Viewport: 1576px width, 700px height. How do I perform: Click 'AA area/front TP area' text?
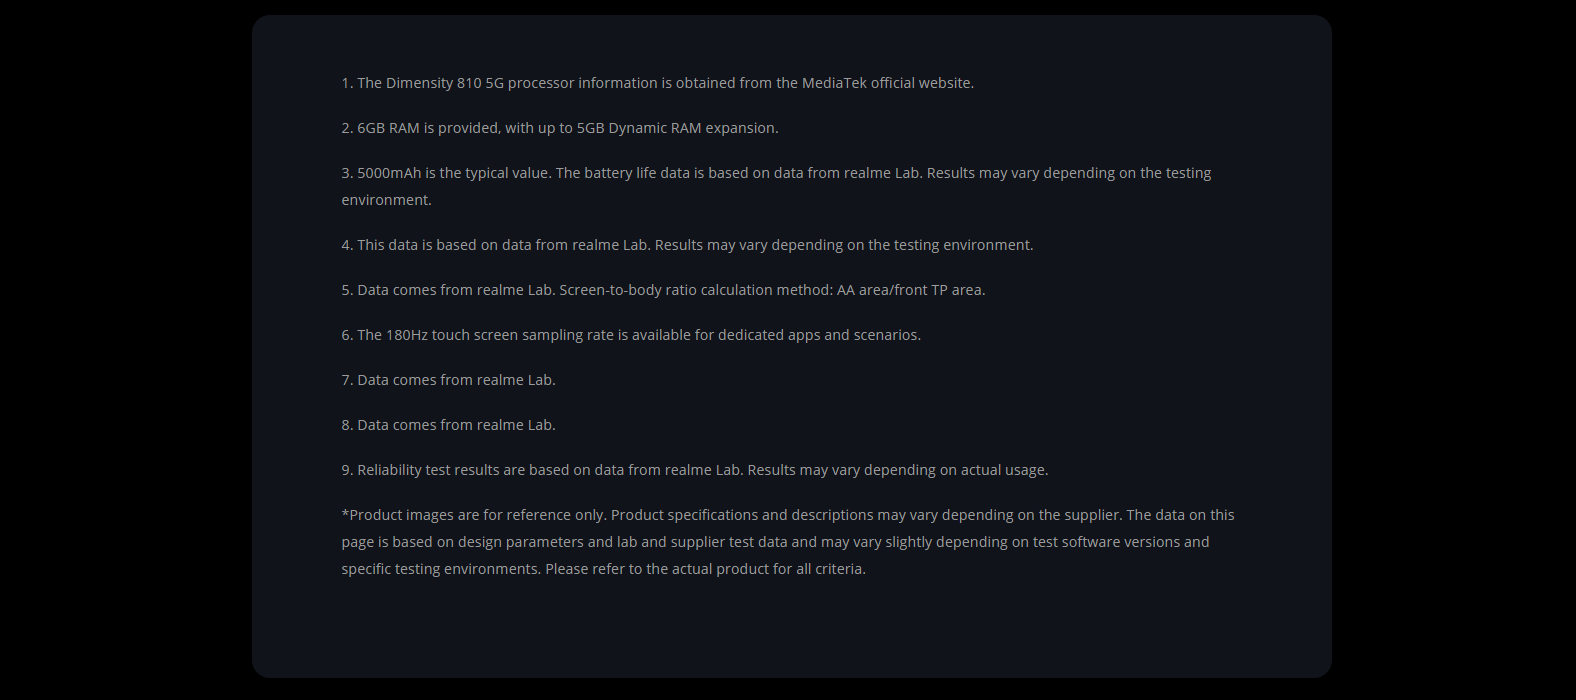click(x=911, y=290)
